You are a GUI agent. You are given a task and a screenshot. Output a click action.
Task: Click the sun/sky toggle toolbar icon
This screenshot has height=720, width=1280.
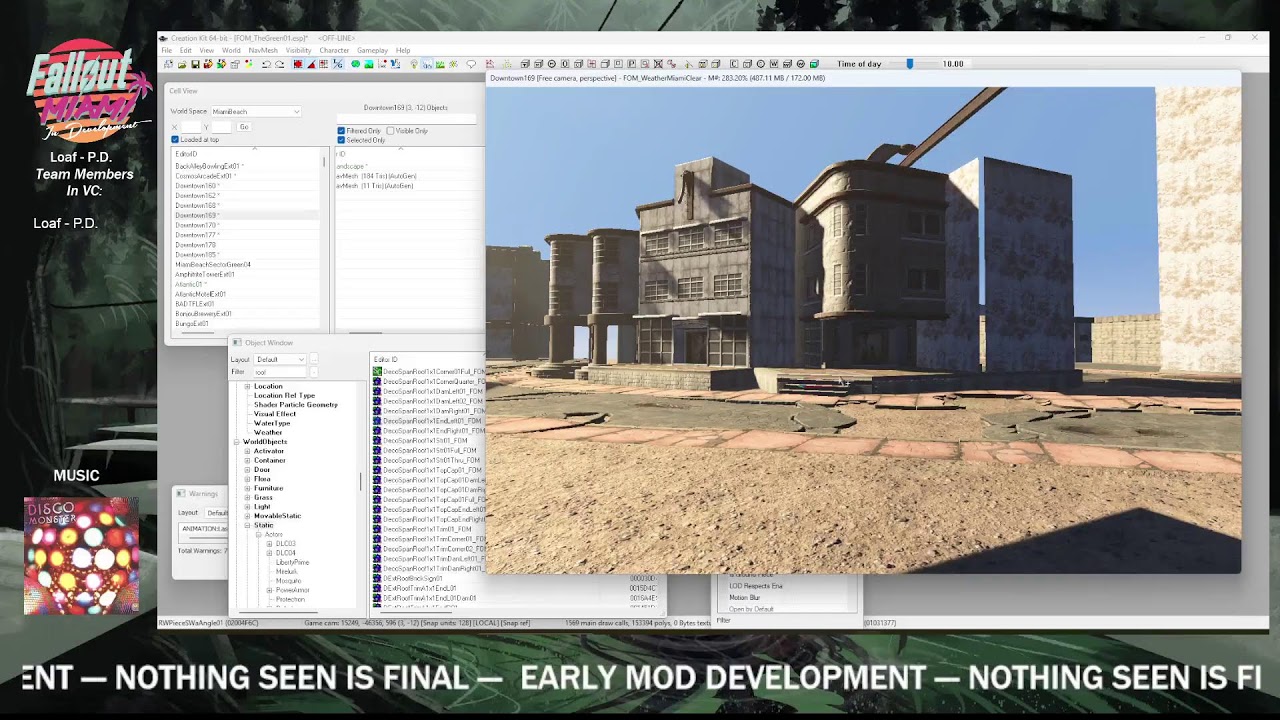point(453,64)
